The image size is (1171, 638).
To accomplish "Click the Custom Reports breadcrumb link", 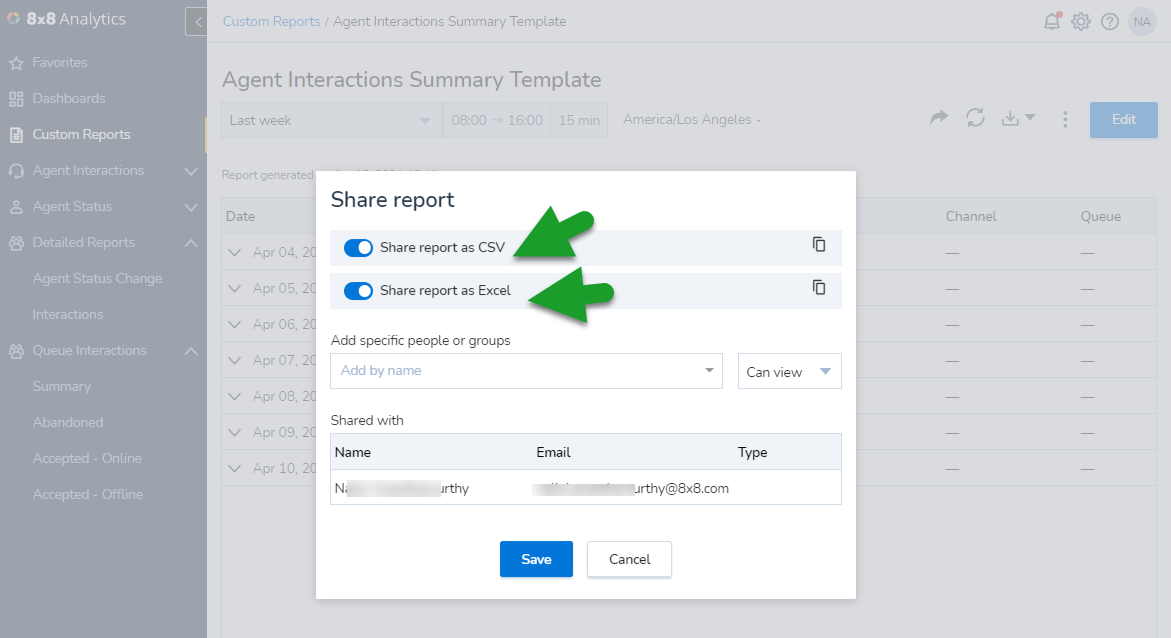I will [271, 22].
